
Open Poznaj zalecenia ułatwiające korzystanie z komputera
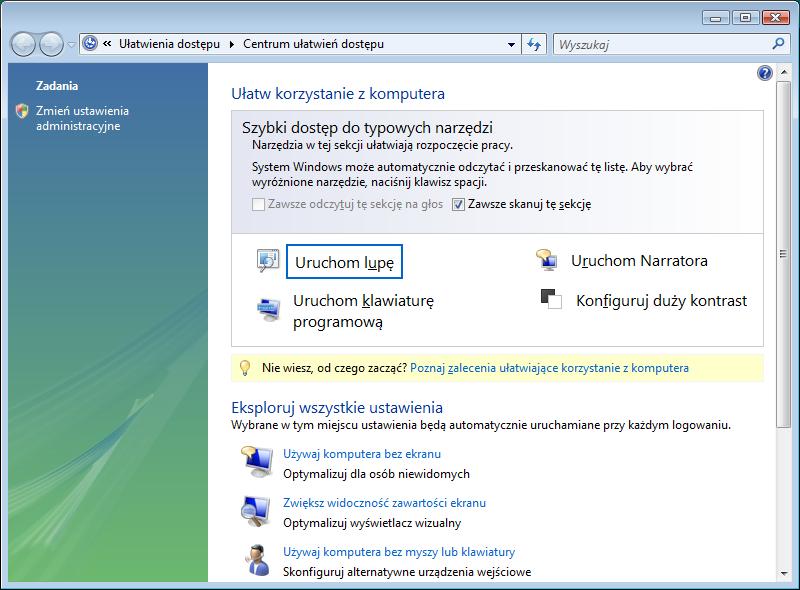pos(549,368)
